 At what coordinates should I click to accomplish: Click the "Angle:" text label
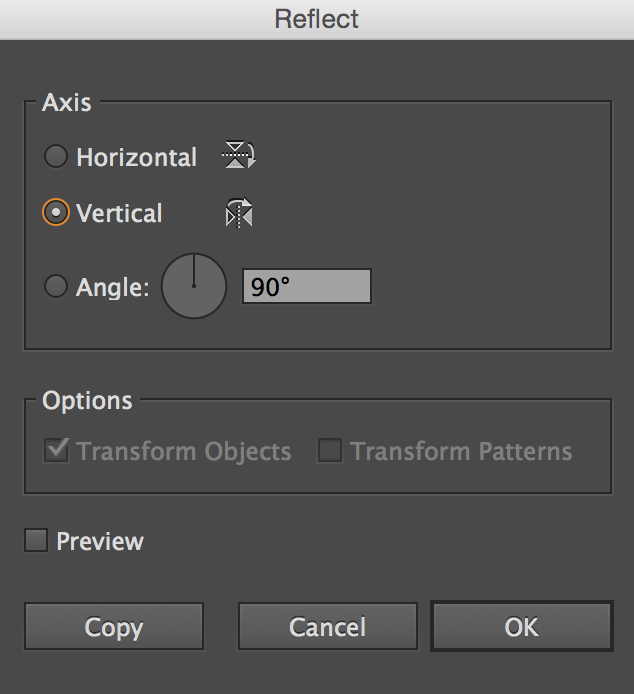coord(113,287)
